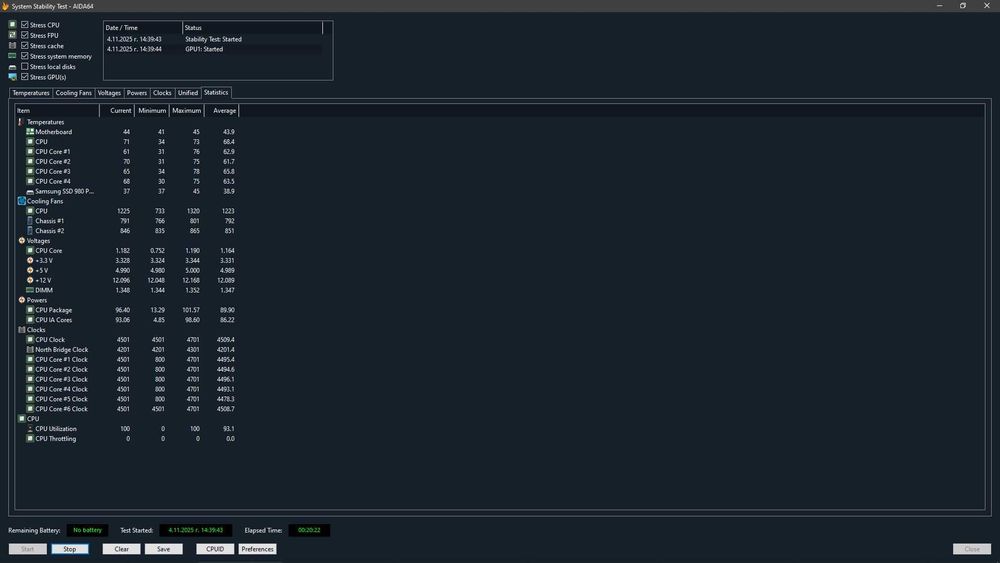Toggle Stress system memory checkbox

pyautogui.click(x=25, y=56)
